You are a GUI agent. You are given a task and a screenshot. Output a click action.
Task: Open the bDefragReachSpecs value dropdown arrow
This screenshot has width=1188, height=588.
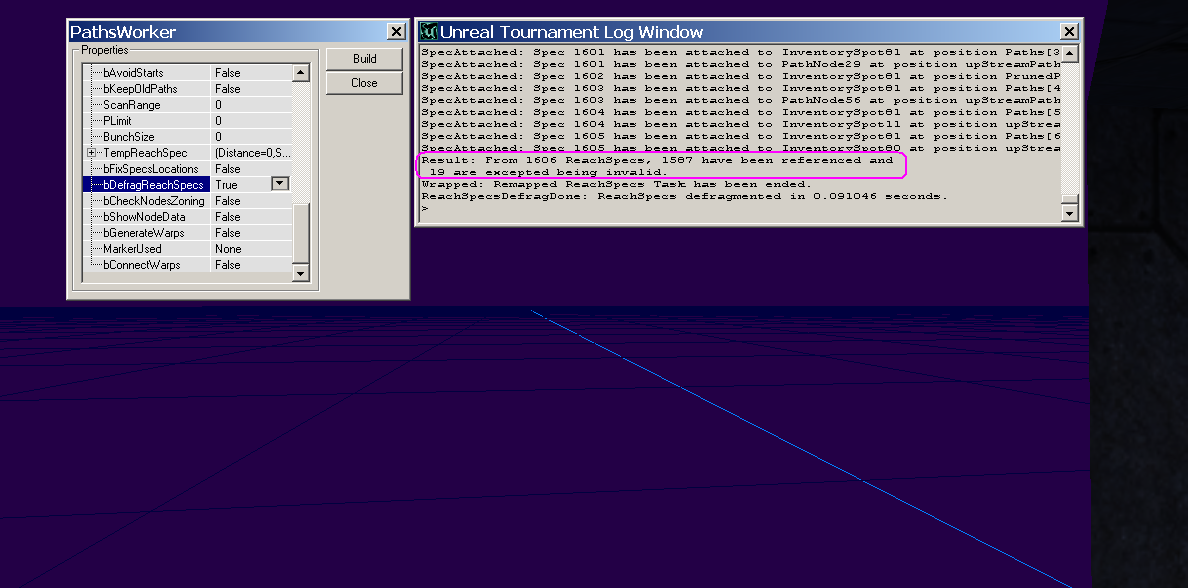pos(280,183)
